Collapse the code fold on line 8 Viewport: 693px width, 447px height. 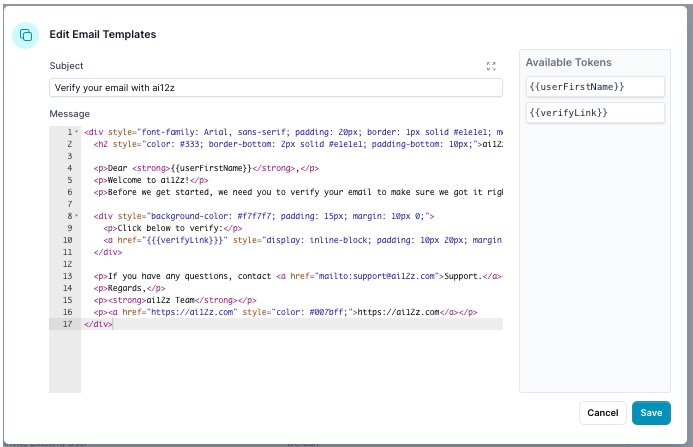click(76, 216)
